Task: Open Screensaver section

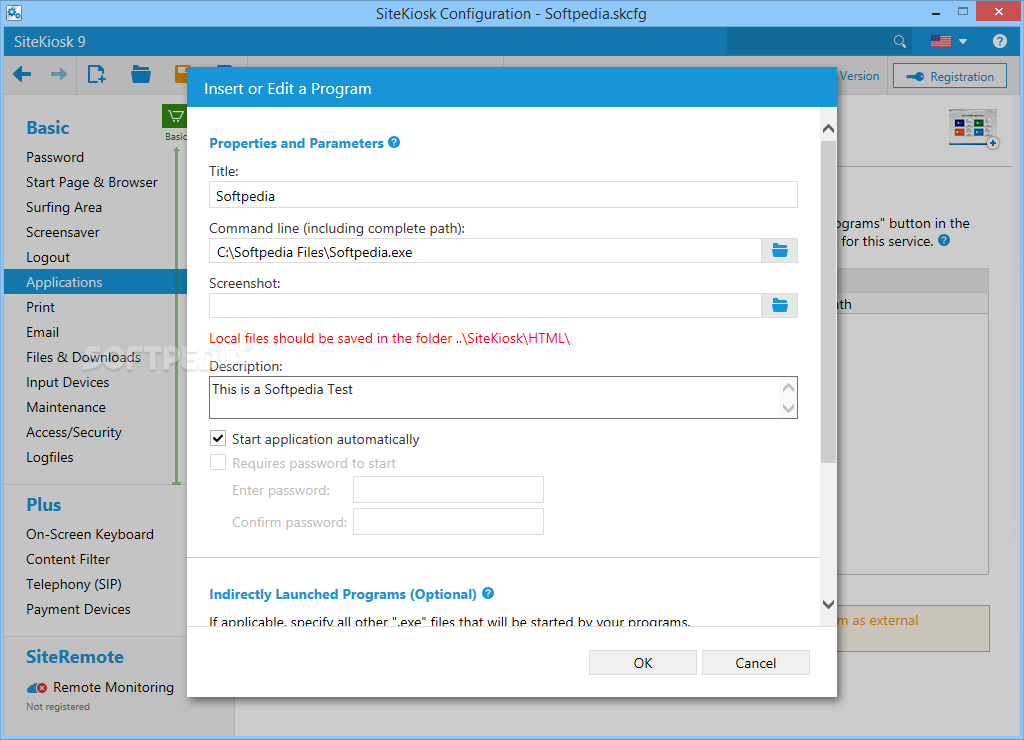Action: click(x=63, y=232)
